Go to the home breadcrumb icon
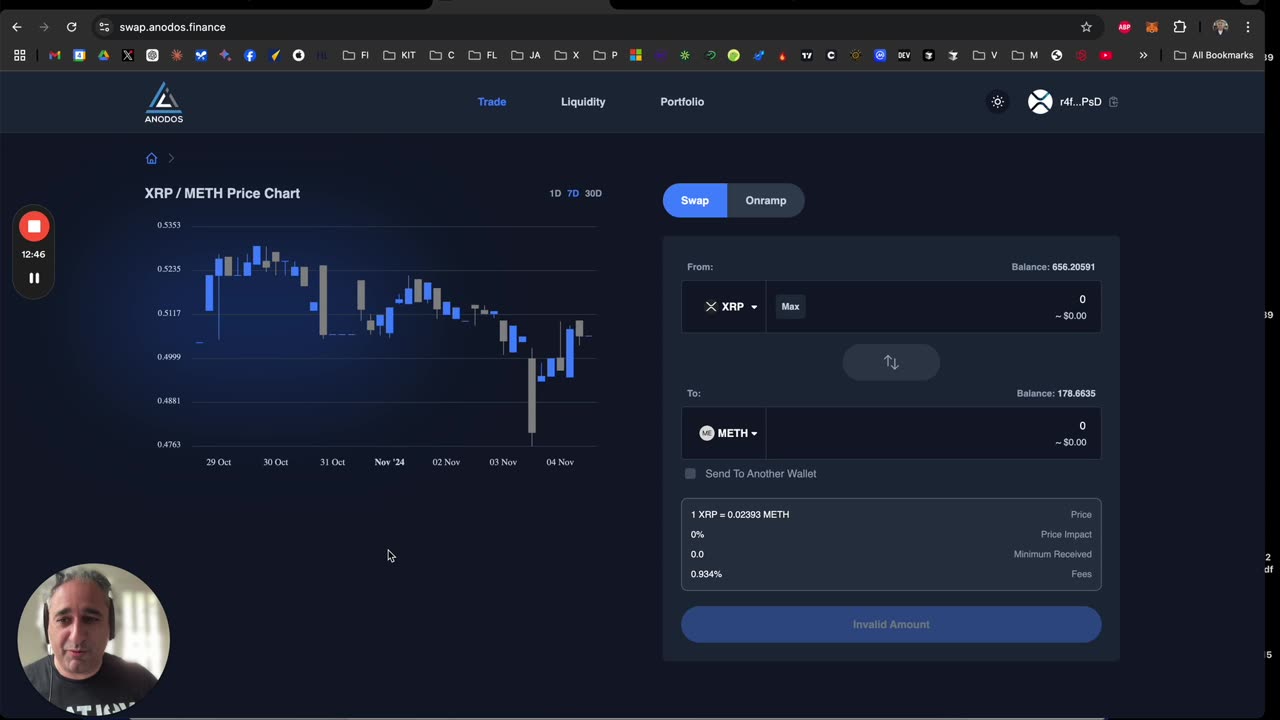Image resolution: width=1280 pixels, height=720 pixels. (x=151, y=158)
